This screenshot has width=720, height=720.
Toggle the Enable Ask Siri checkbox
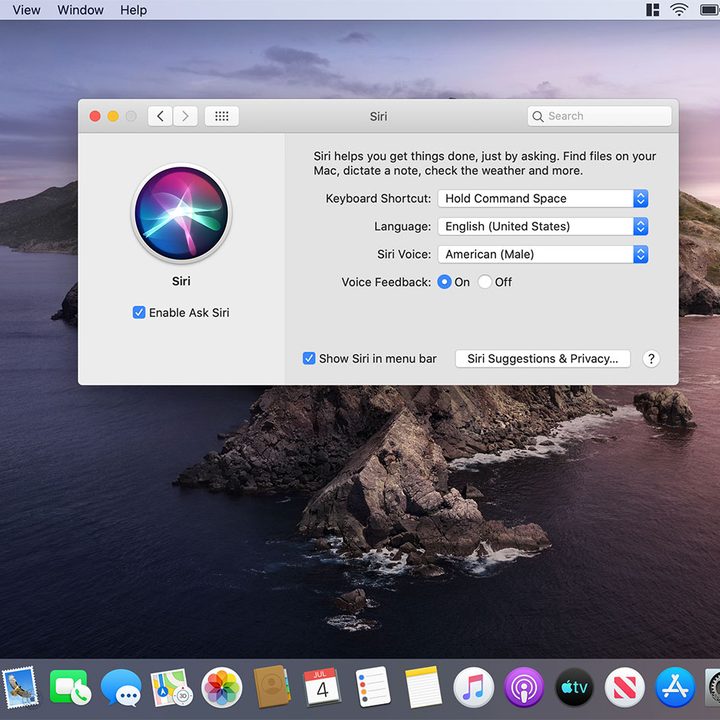[139, 313]
